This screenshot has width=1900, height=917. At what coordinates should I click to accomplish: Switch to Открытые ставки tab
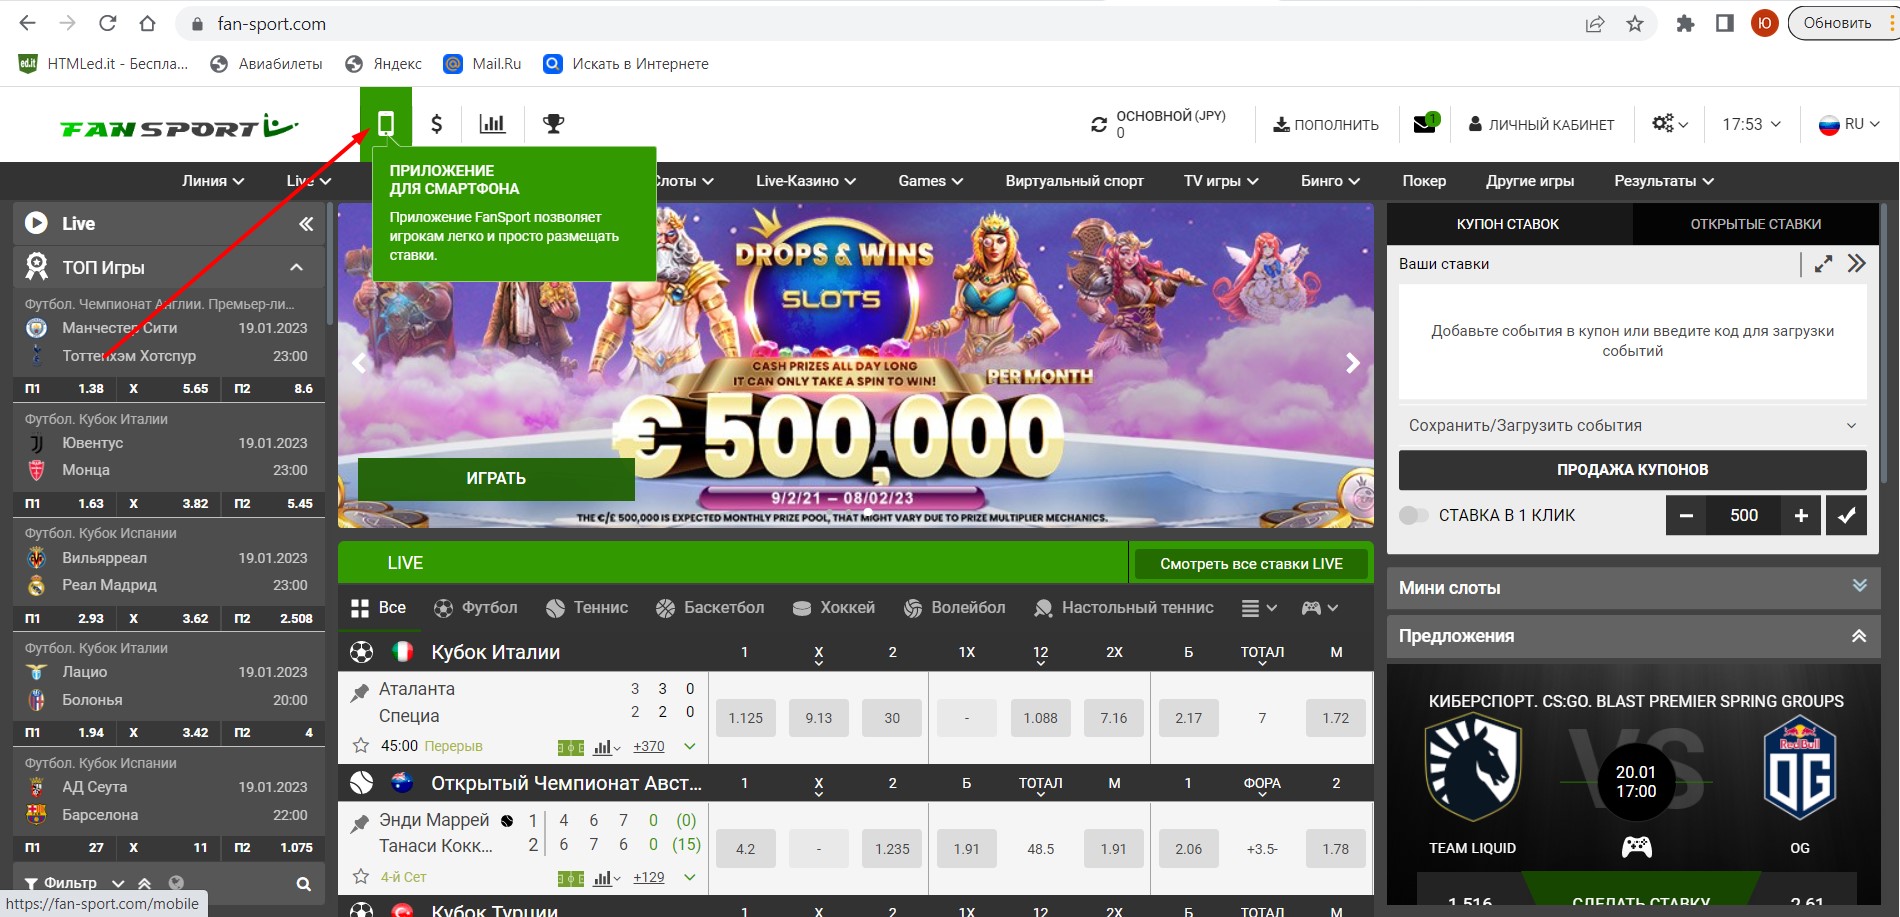point(1755,224)
